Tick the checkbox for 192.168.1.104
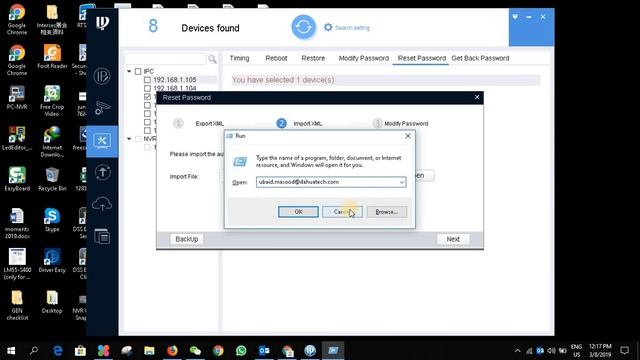Screen dimensions: 640x360 pyautogui.click(x=147, y=88)
